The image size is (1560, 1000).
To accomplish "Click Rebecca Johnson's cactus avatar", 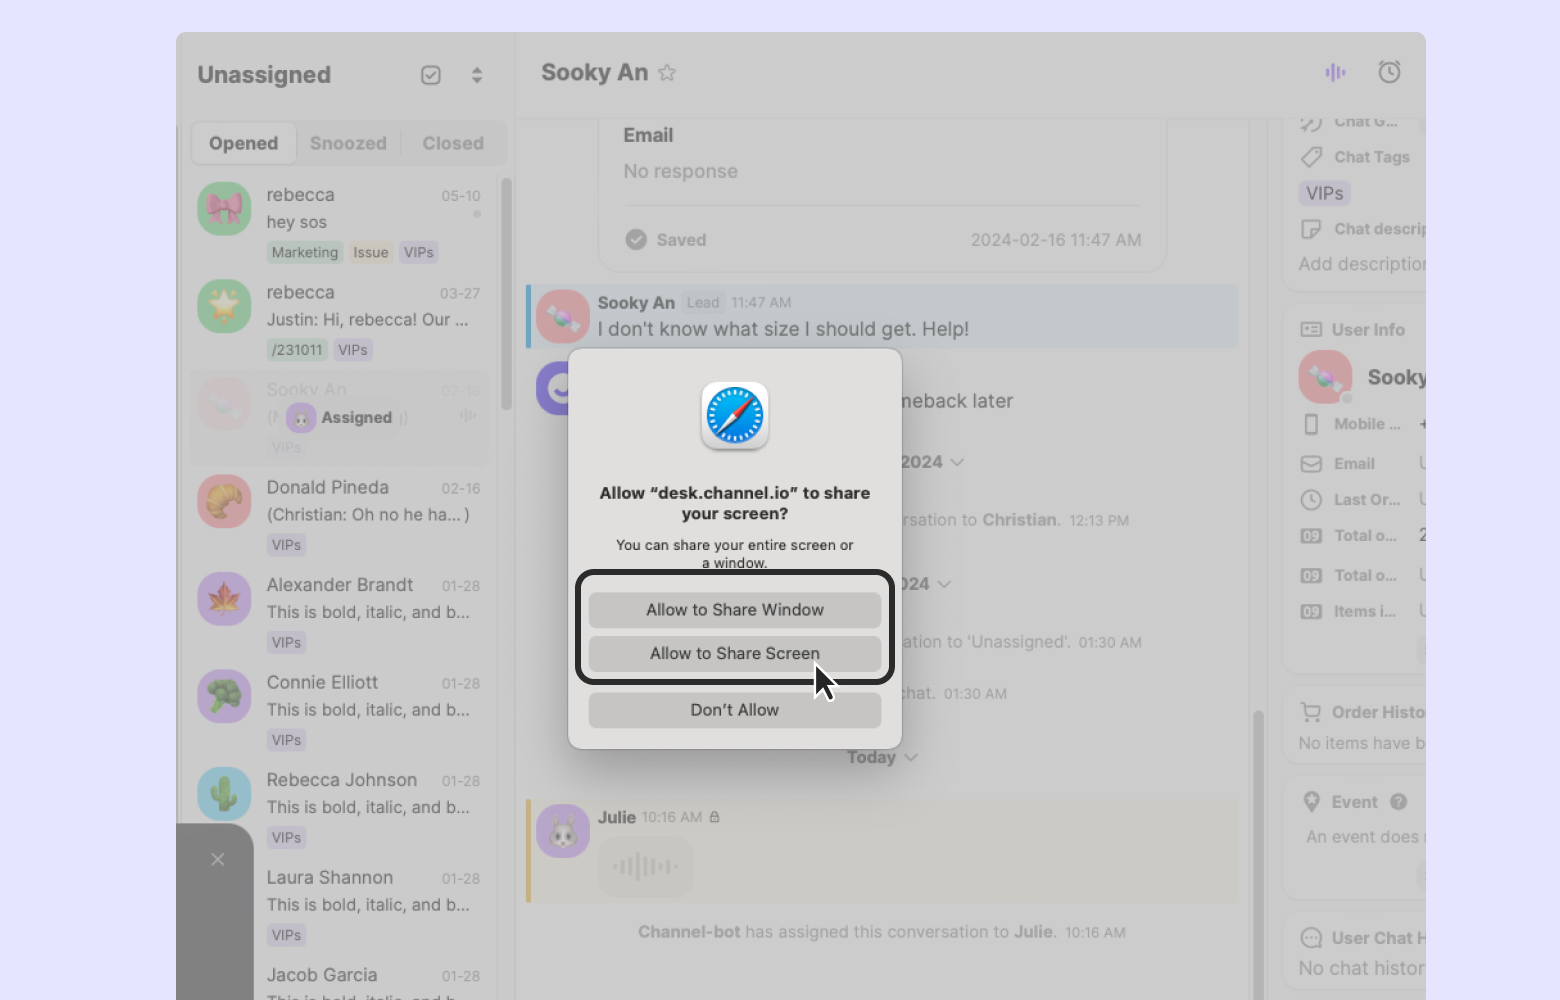I will (224, 794).
